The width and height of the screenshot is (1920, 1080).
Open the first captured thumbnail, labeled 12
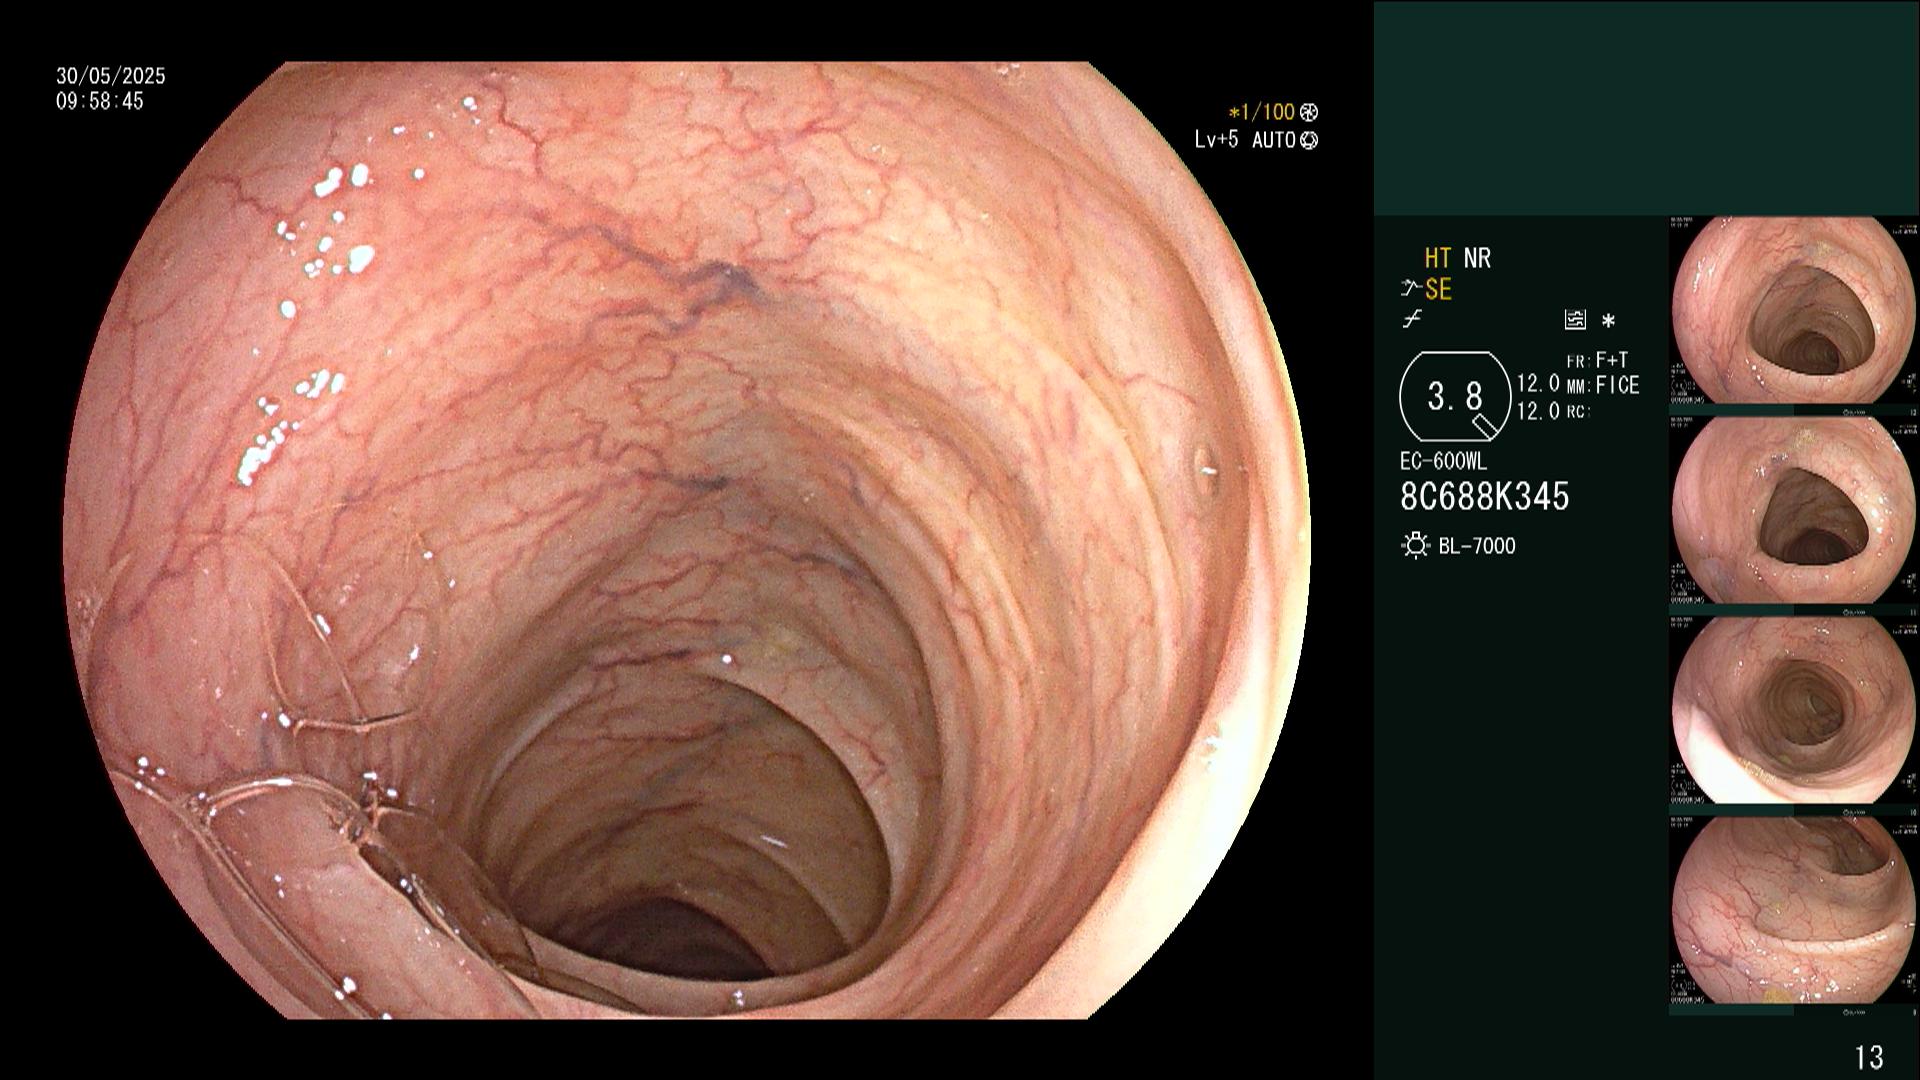pos(1793,310)
